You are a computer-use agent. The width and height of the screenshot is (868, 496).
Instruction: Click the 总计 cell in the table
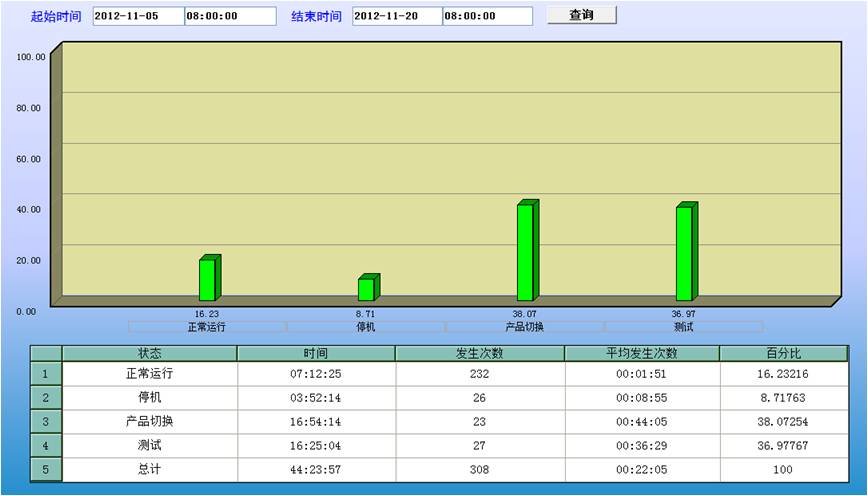(x=149, y=469)
